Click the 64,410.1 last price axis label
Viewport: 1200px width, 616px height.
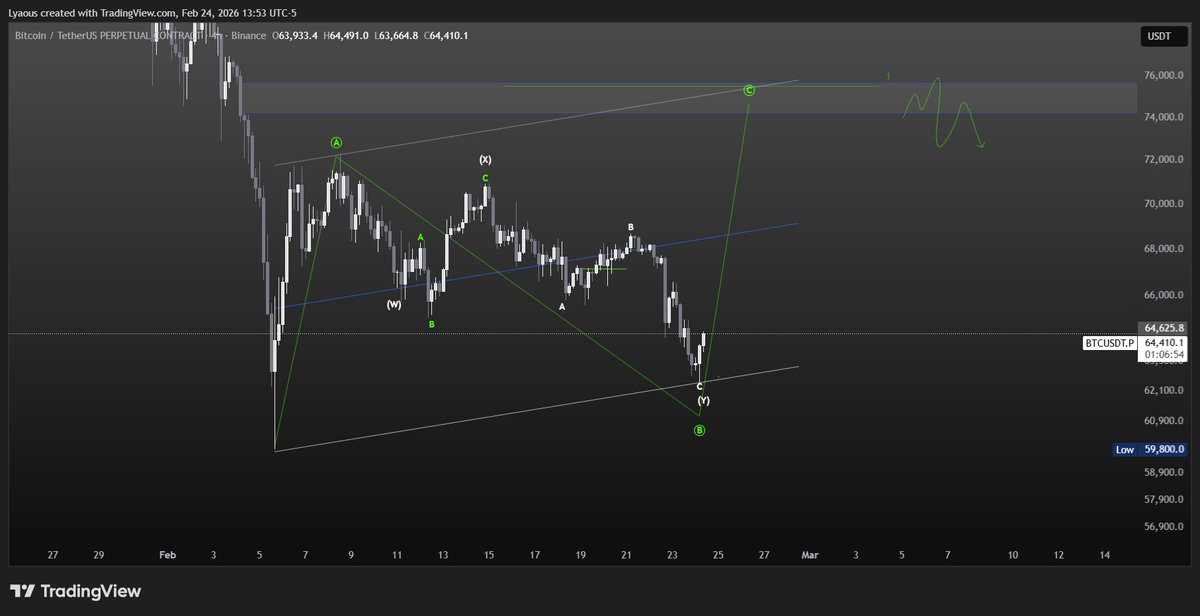(x=1165, y=342)
